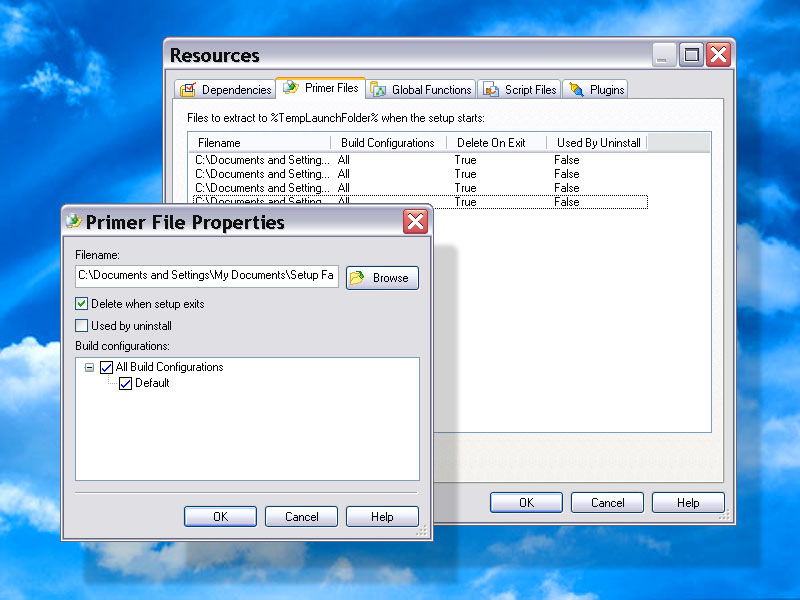Click the Dependencies tab icon
This screenshot has height=600, width=800.
pyautogui.click(x=188, y=89)
